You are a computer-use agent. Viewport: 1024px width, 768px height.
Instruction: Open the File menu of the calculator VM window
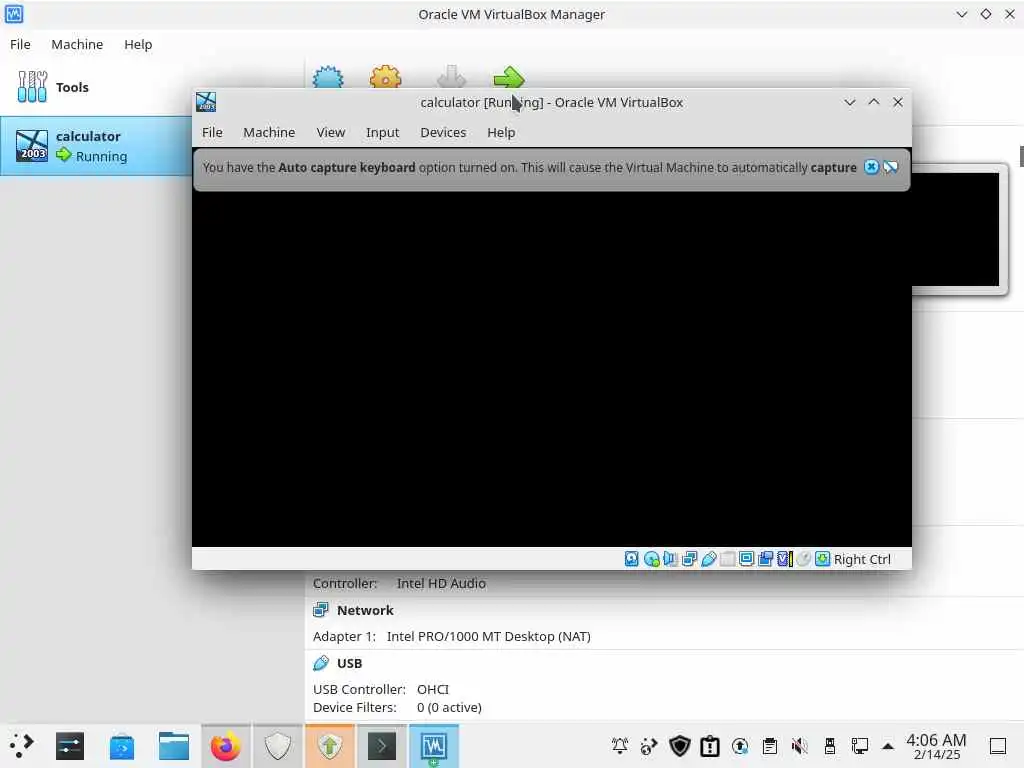(x=212, y=133)
